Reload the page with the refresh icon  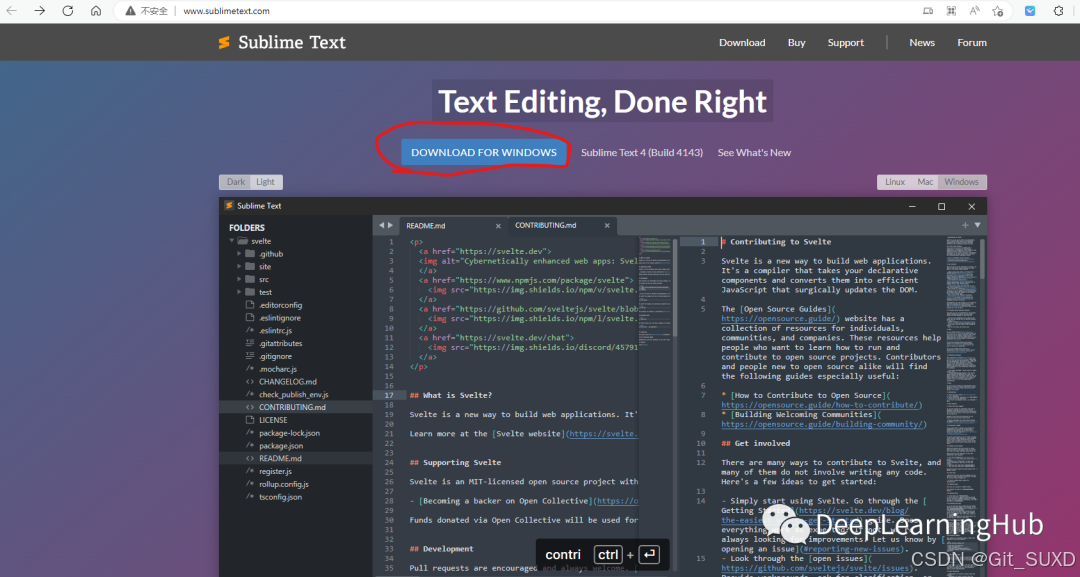click(68, 11)
